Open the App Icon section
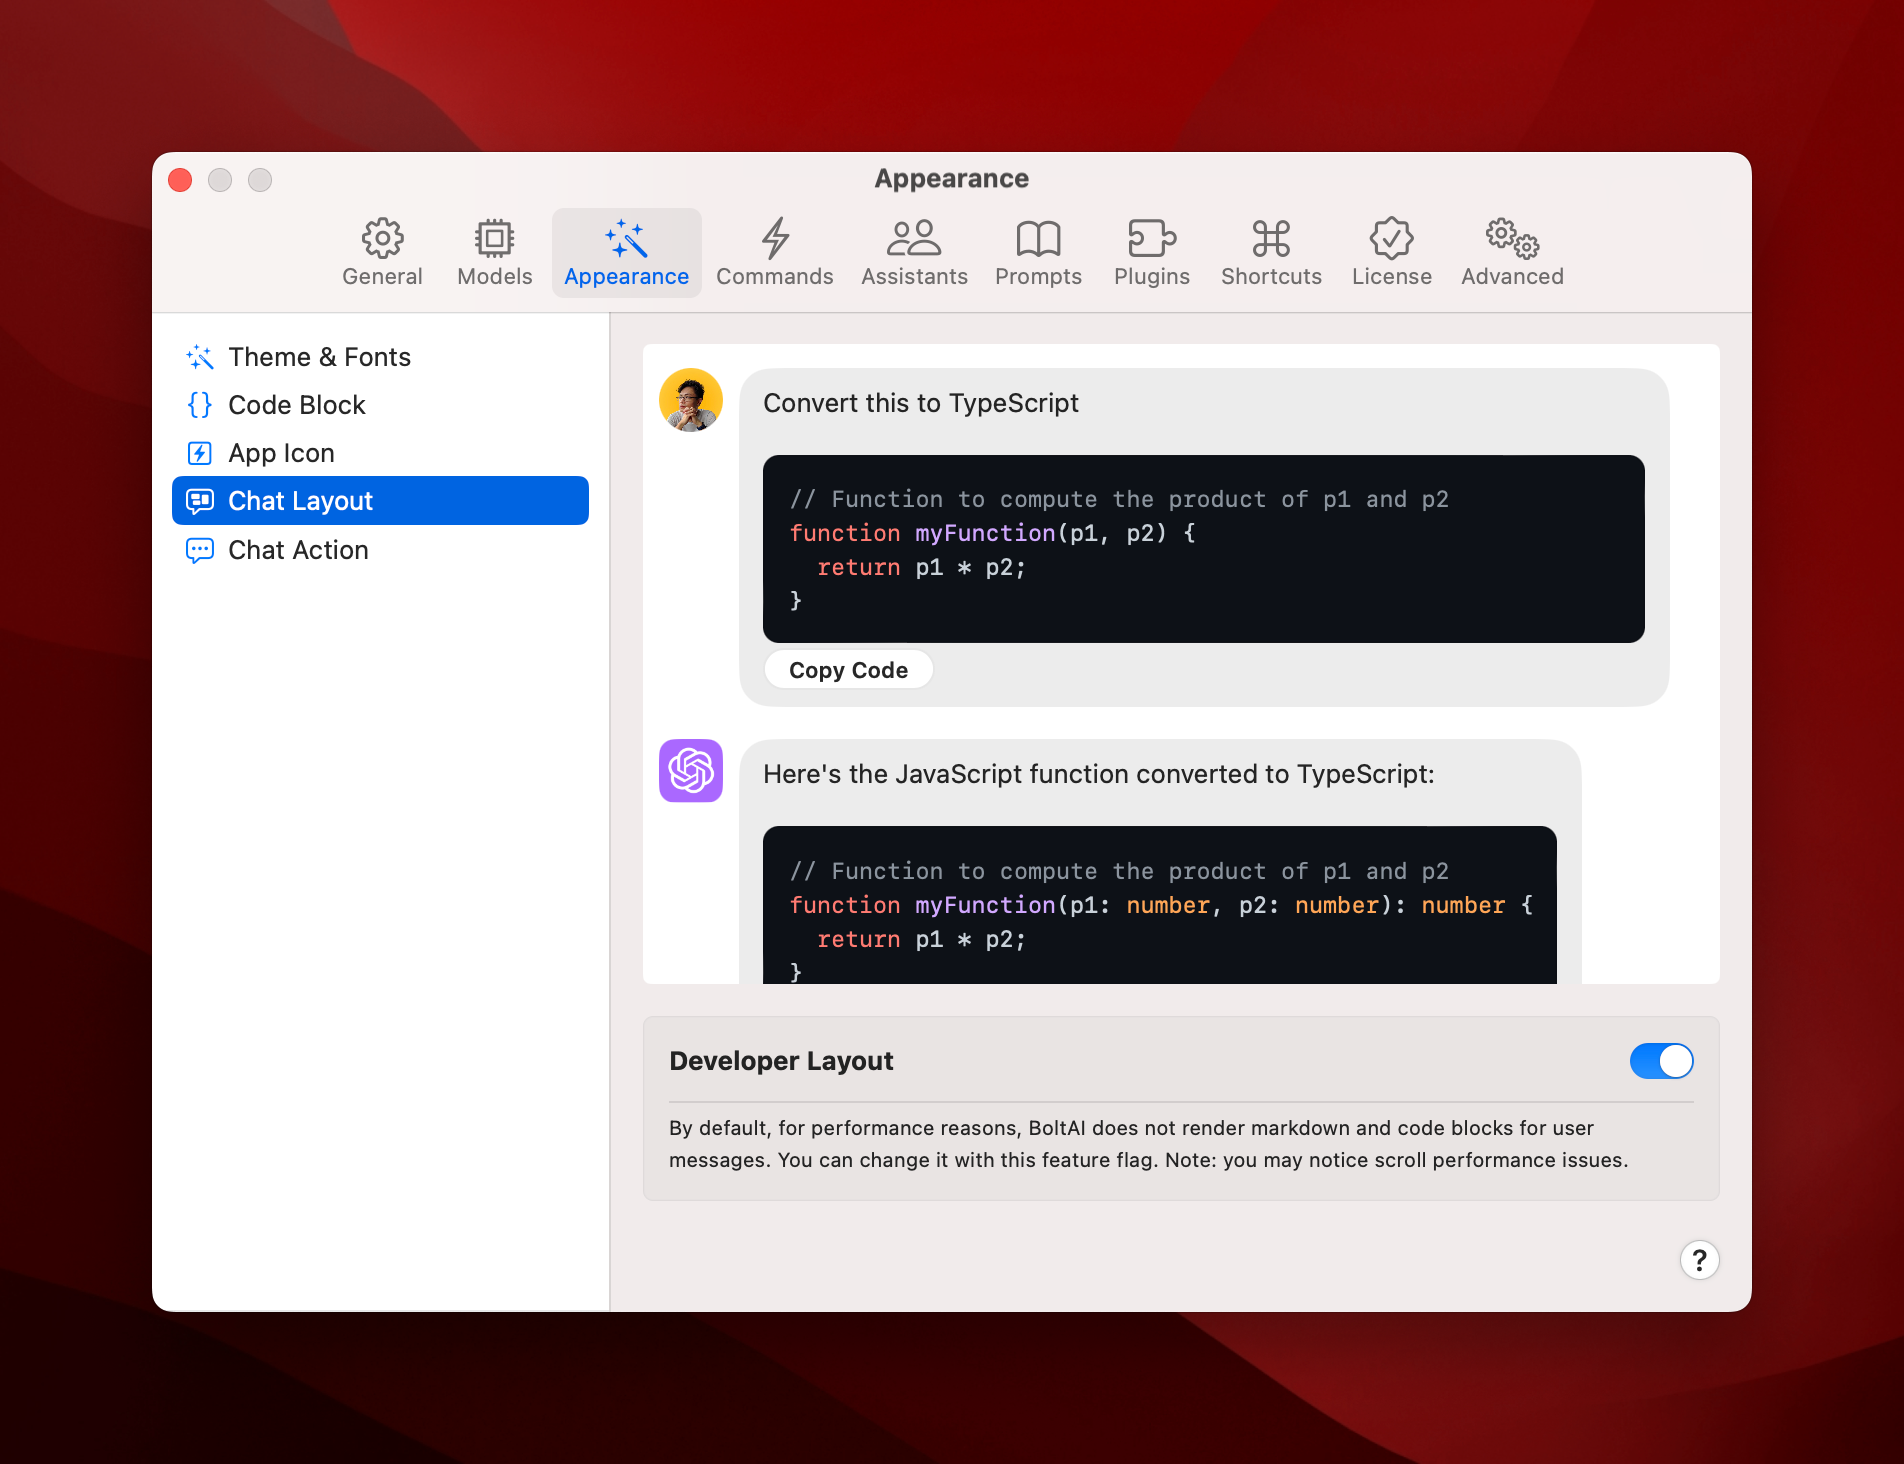 281,453
